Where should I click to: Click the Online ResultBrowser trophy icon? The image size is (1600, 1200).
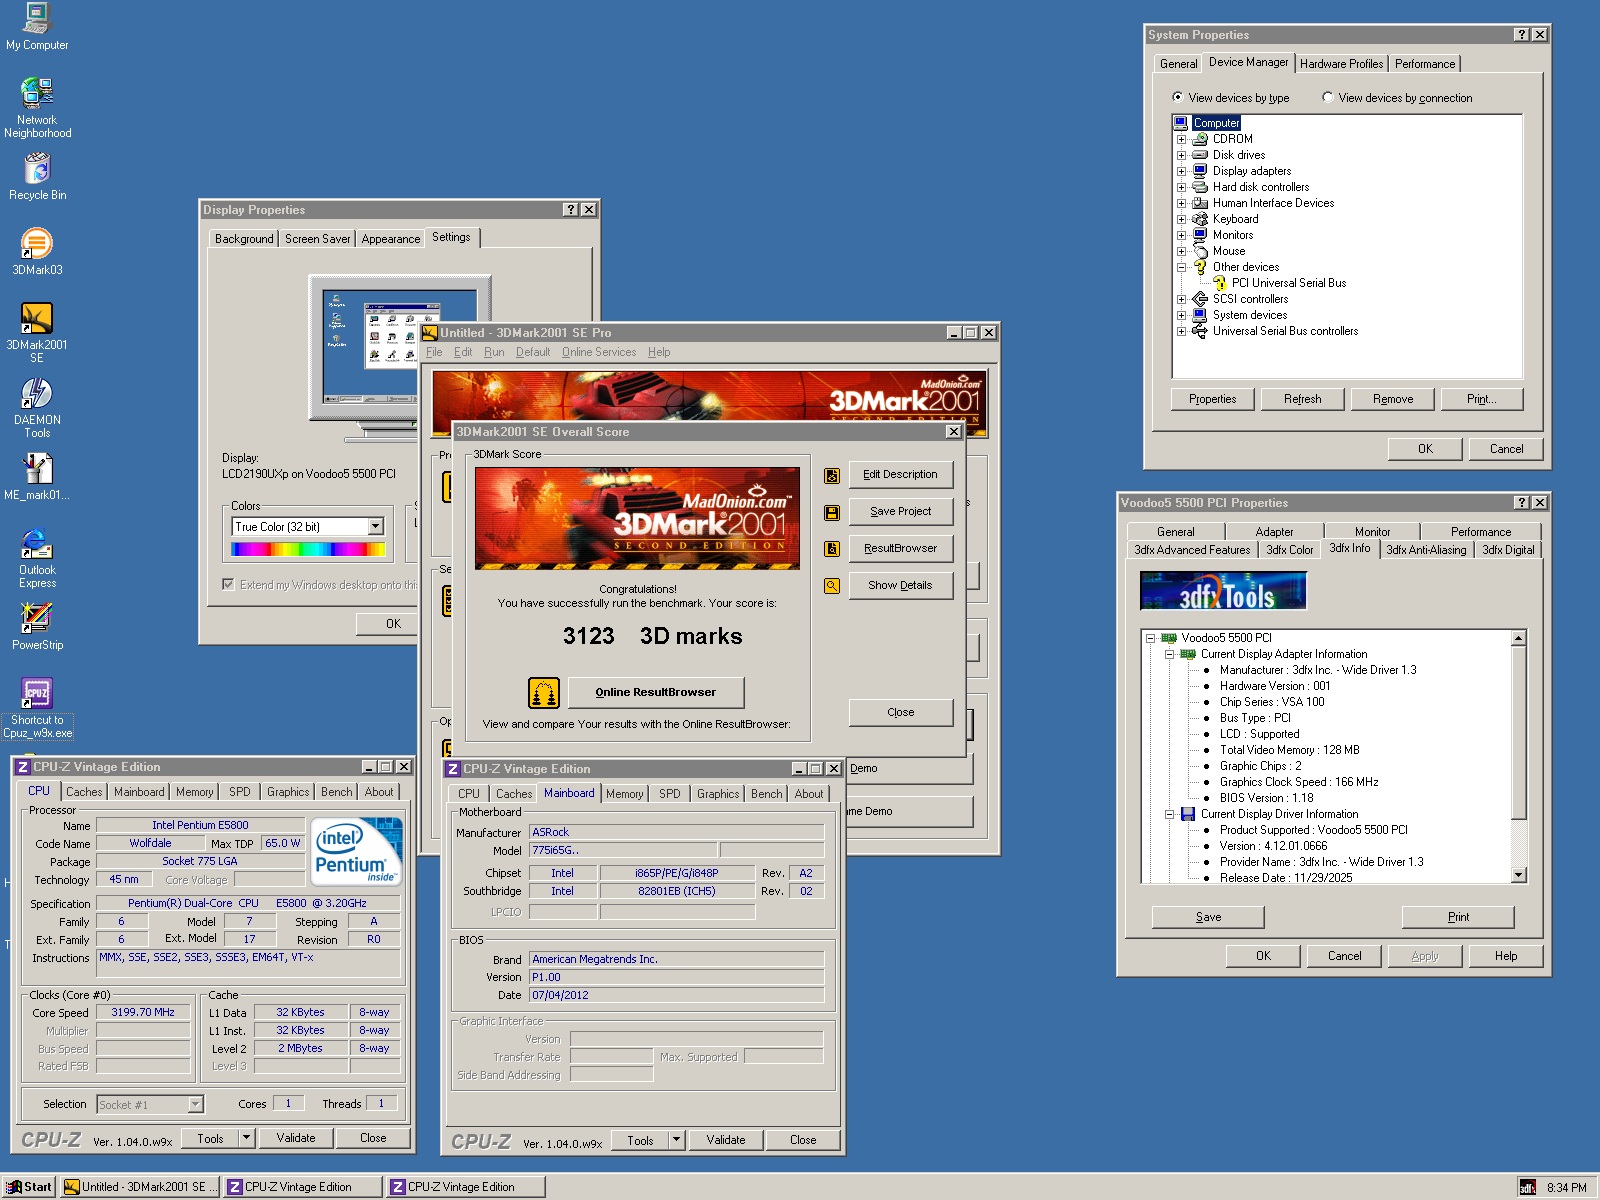point(543,692)
